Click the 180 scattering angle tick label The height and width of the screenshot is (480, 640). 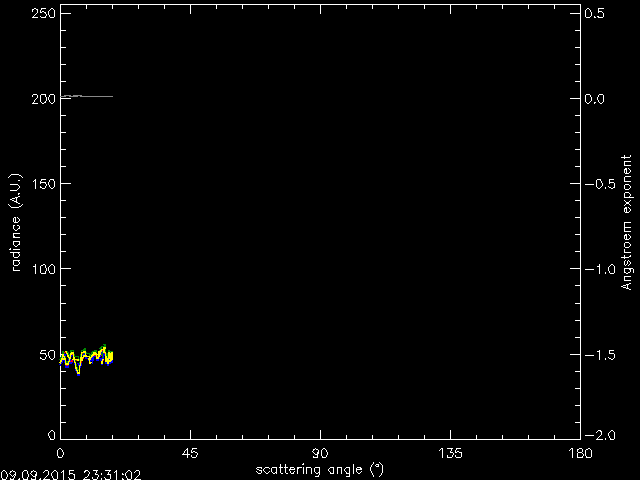tap(580, 453)
